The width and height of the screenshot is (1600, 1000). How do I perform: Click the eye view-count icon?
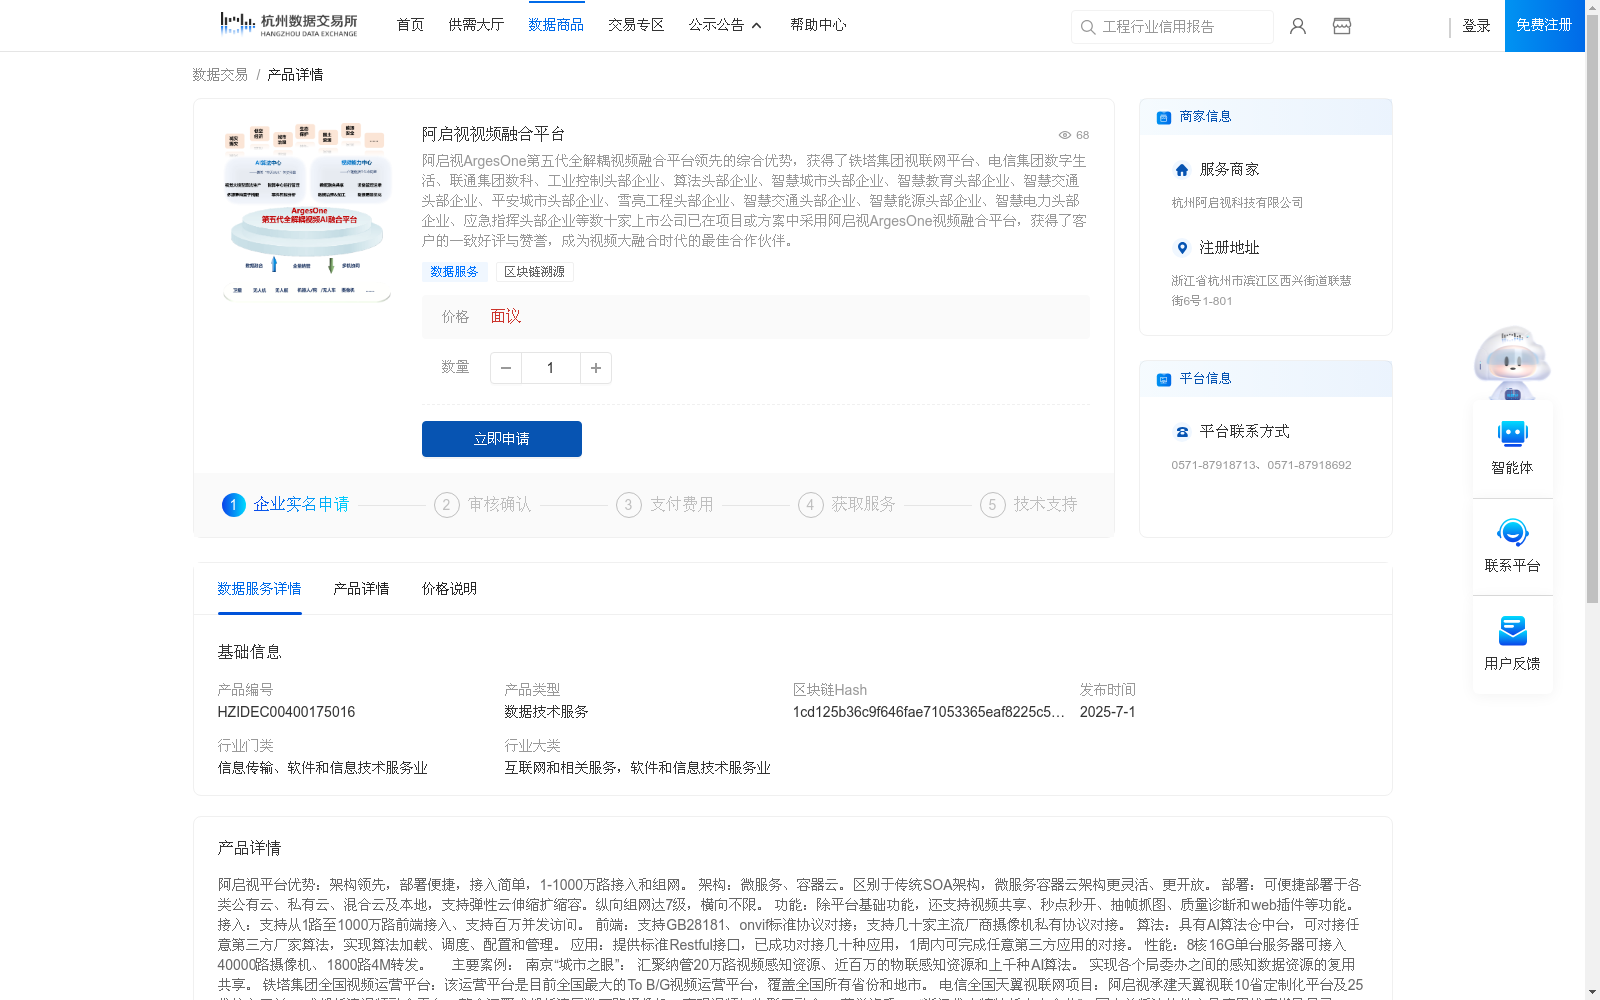pyautogui.click(x=1065, y=135)
